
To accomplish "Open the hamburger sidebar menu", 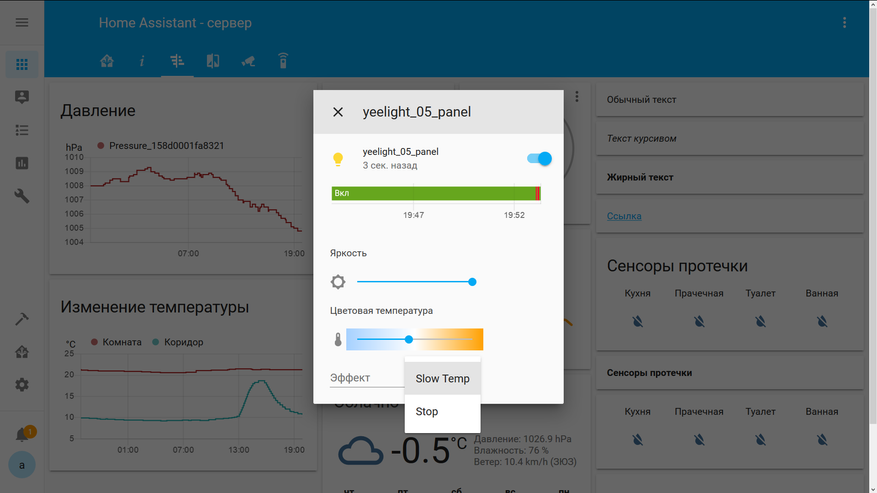I will click(22, 22).
